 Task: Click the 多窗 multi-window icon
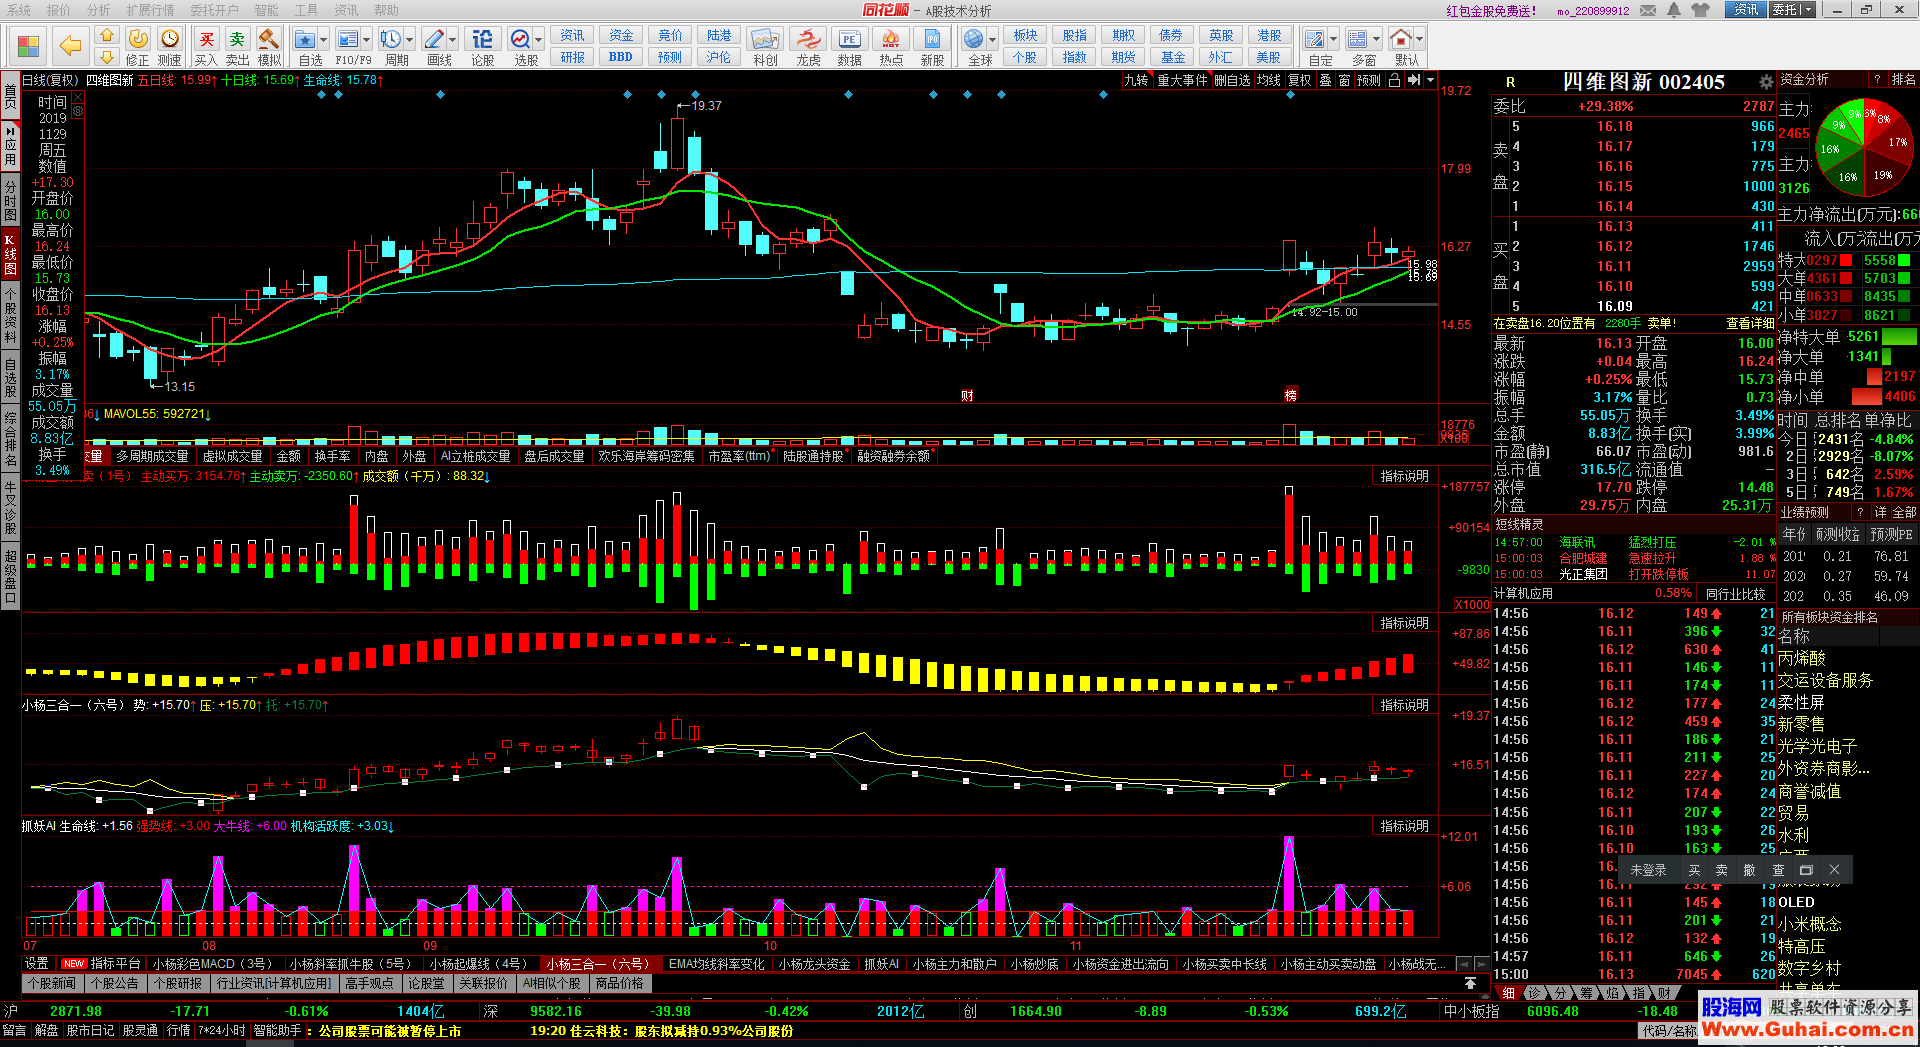1358,47
